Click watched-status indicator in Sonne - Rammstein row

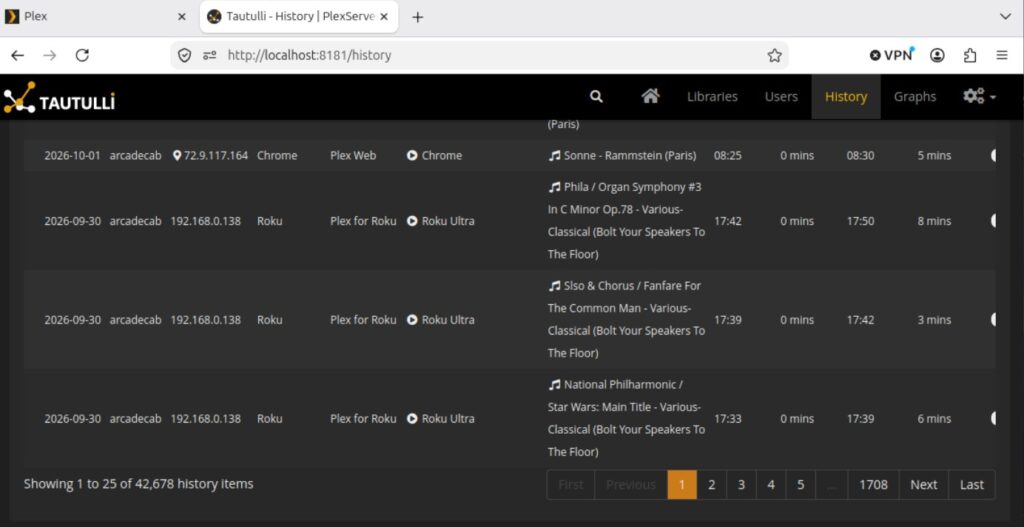[x=993, y=155]
